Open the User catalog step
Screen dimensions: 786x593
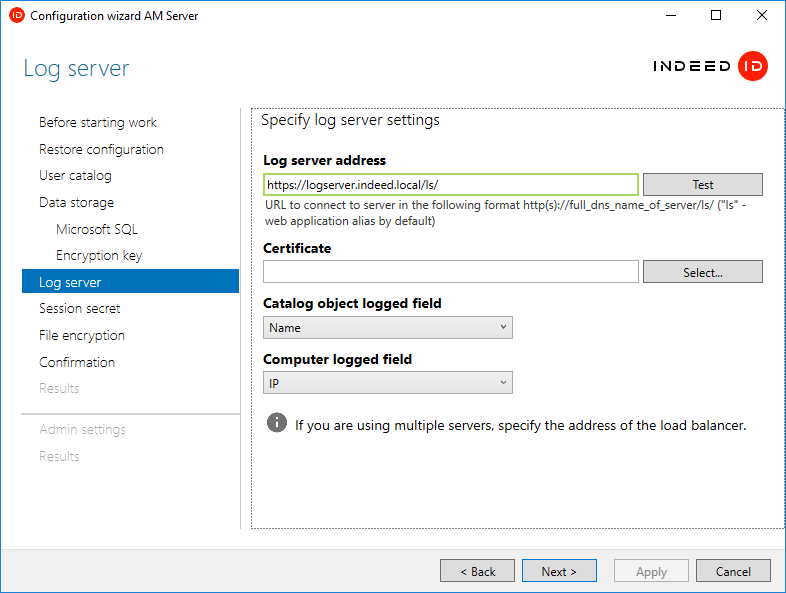(x=75, y=175)
